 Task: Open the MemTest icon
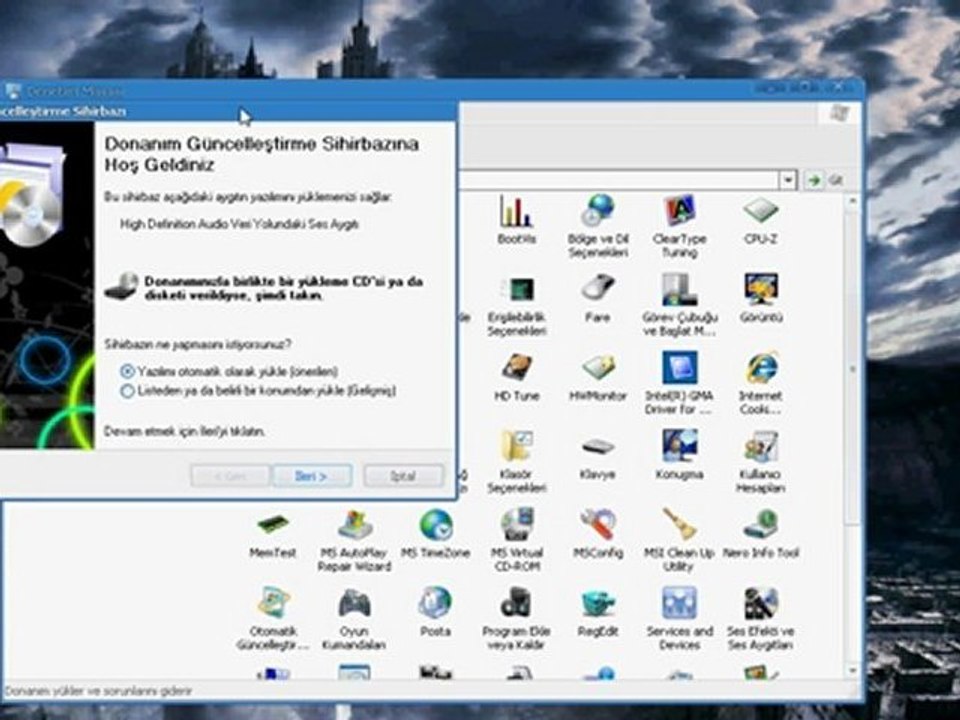(273, 525)
